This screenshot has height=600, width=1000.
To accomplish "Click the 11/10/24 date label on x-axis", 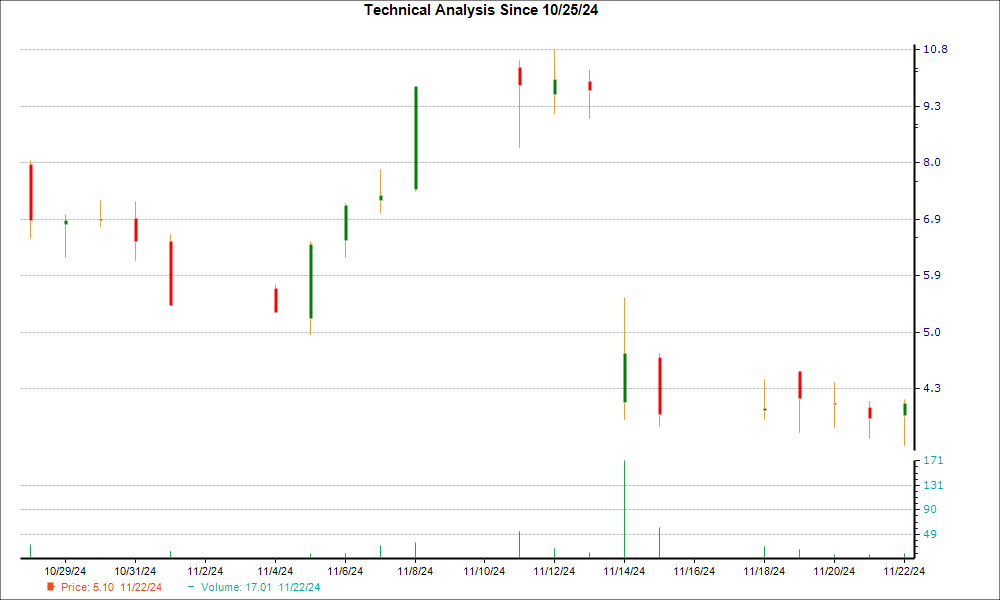I will [484, 571].
